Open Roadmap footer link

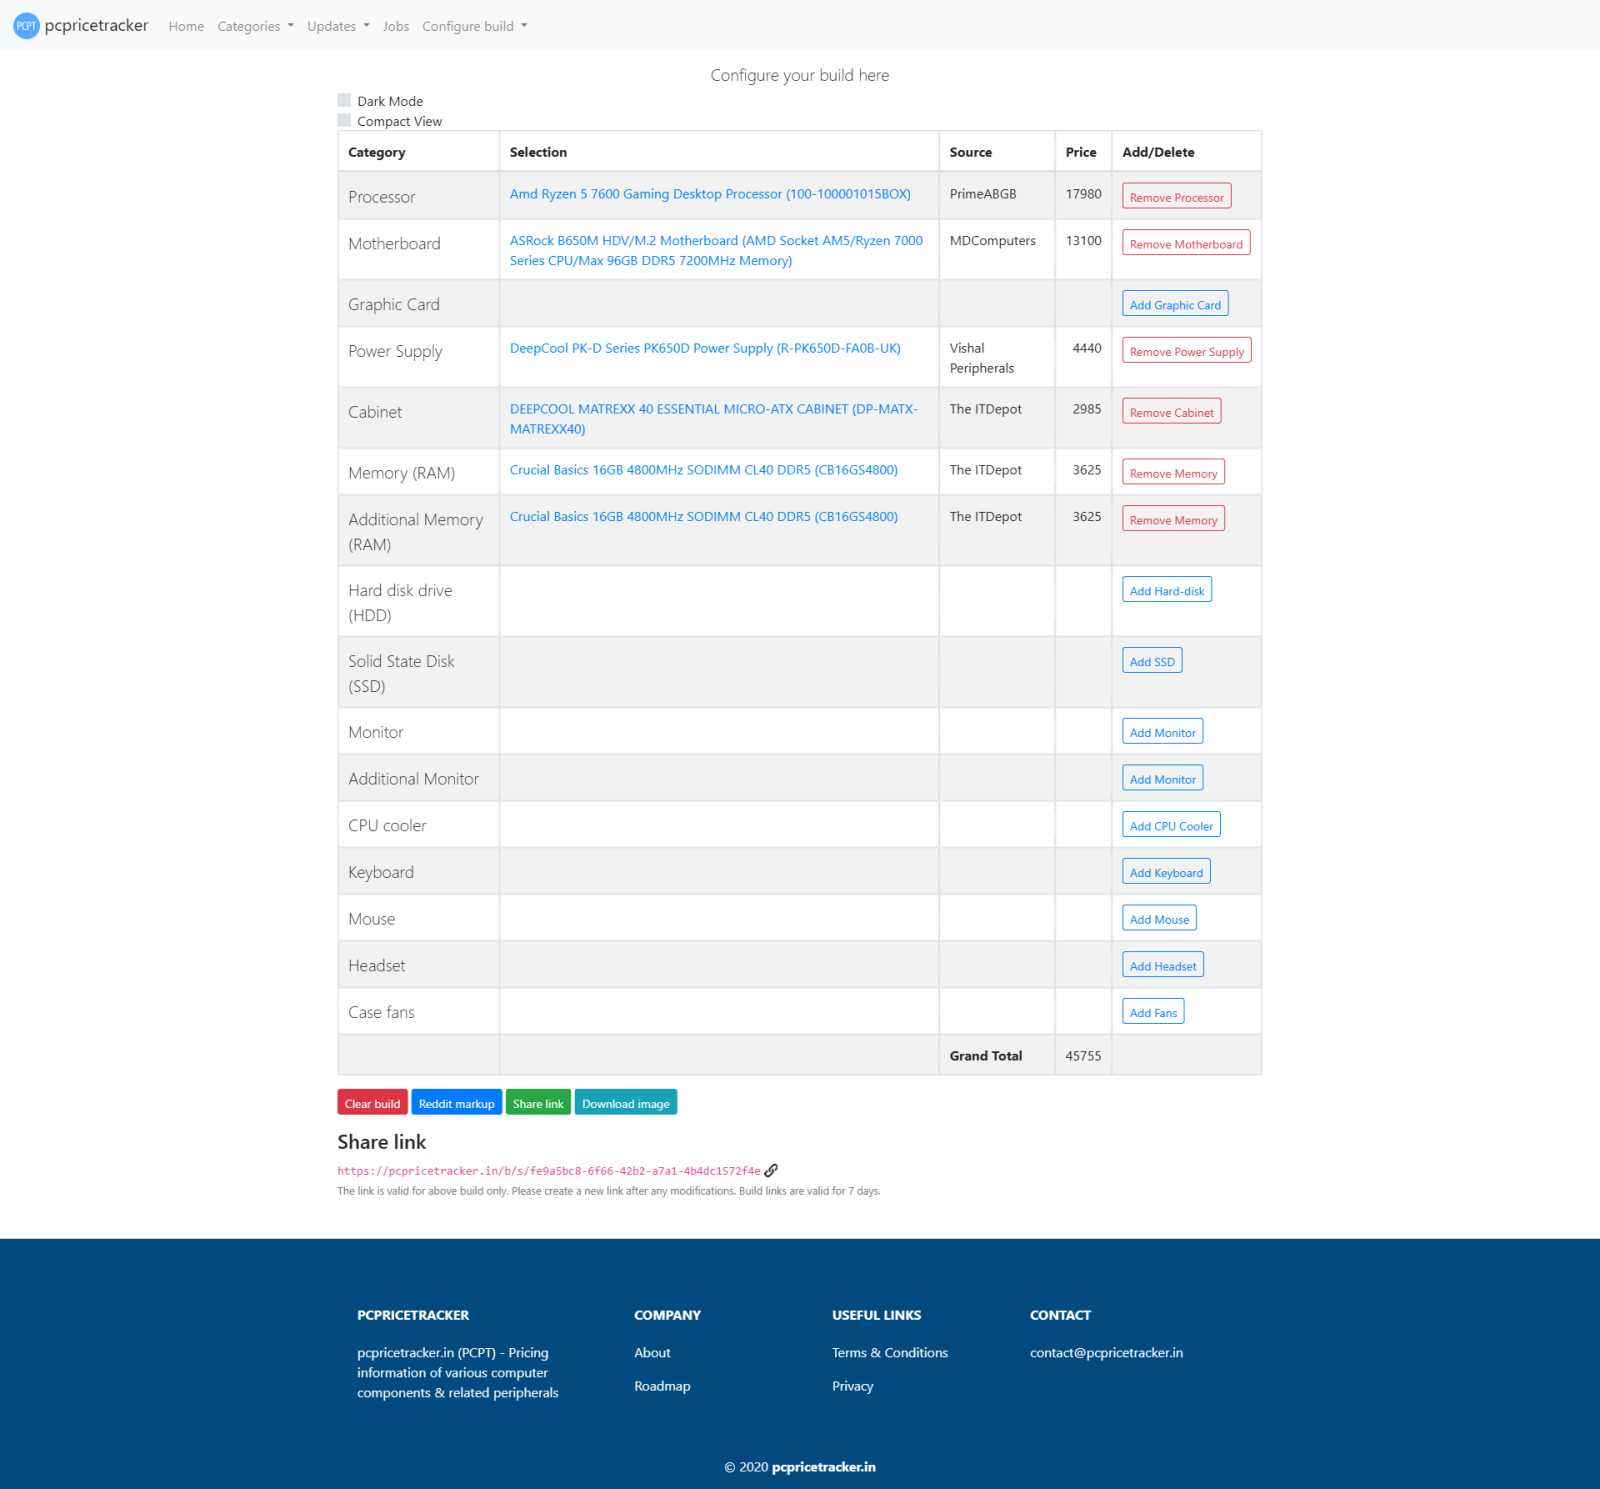(x=662, y=1386)
